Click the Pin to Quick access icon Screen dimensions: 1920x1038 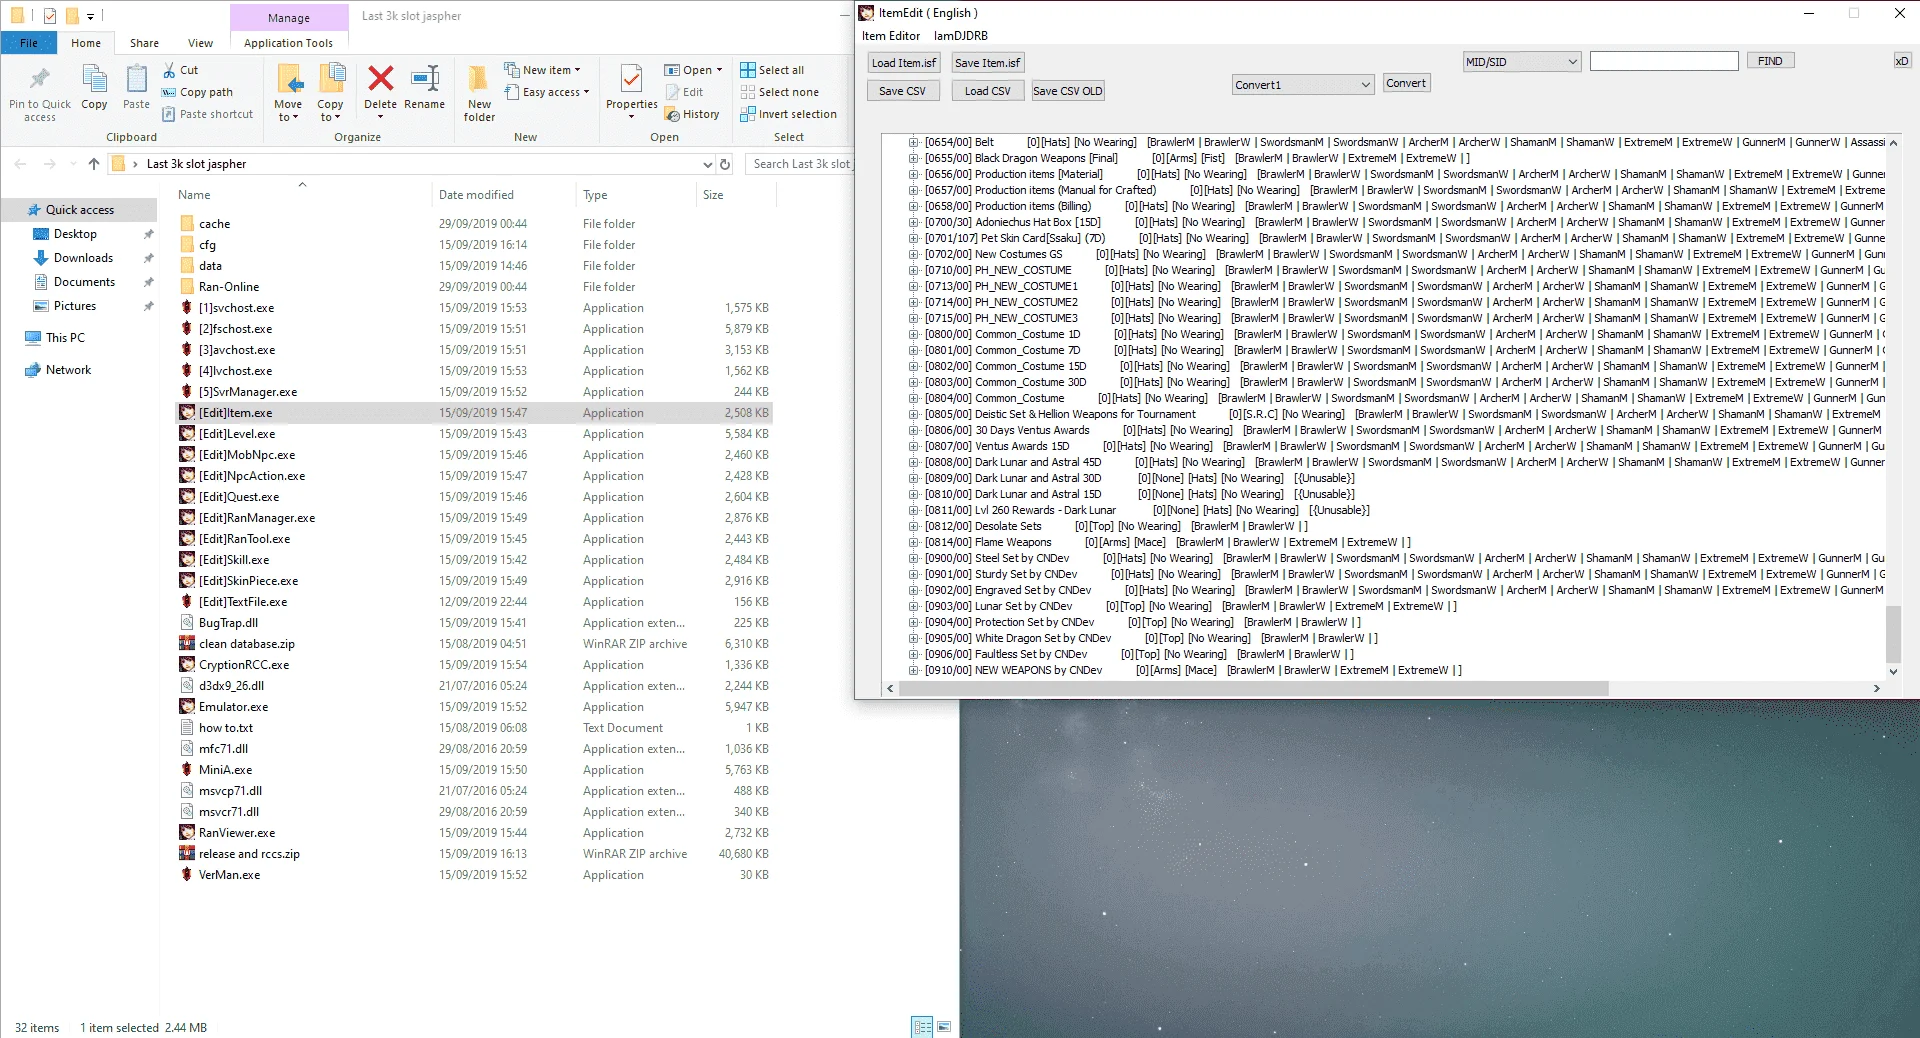click(x=40, y=79)
